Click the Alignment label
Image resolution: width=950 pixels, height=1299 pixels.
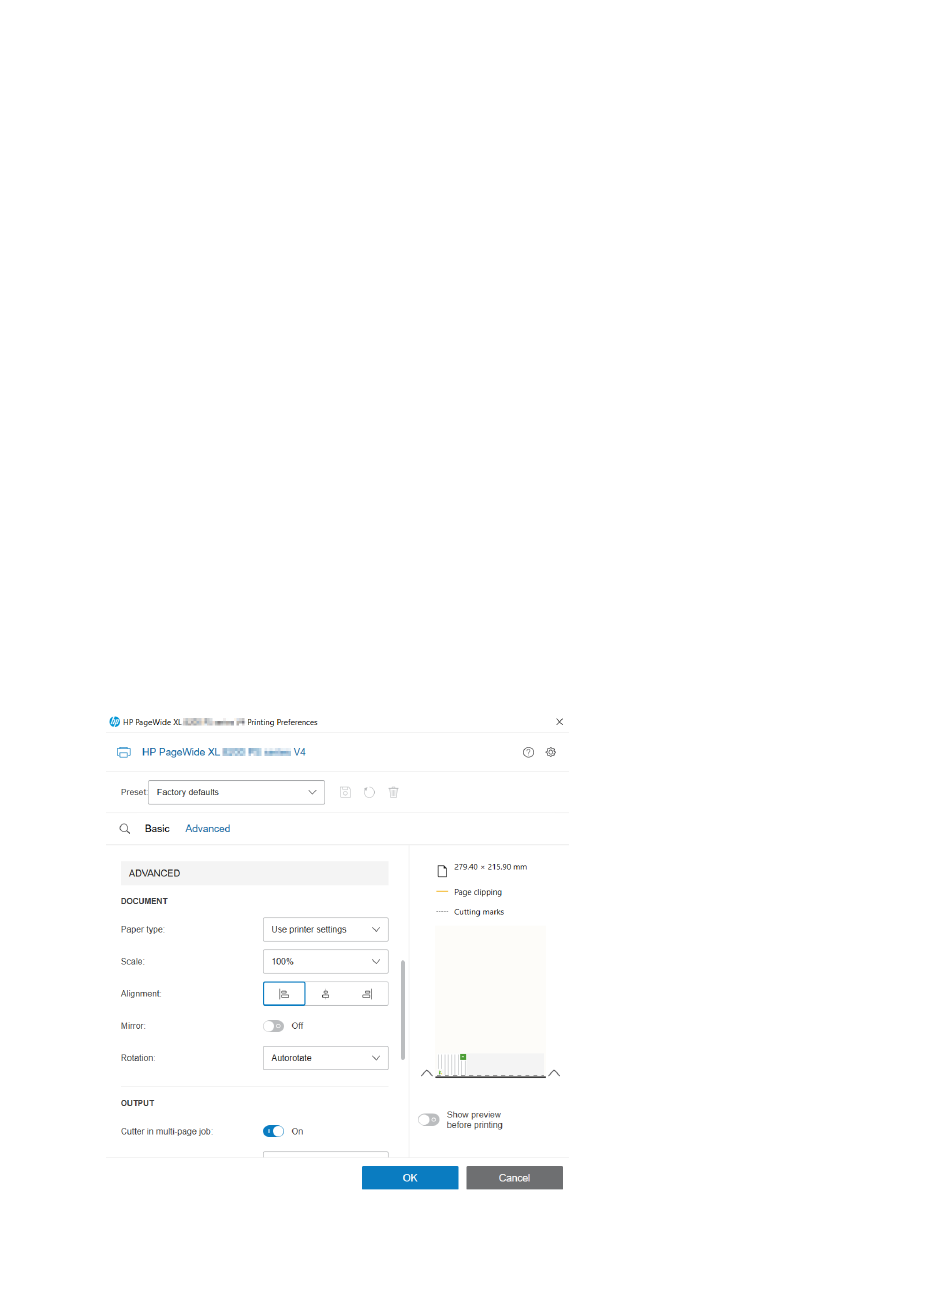tap(141, 994)
